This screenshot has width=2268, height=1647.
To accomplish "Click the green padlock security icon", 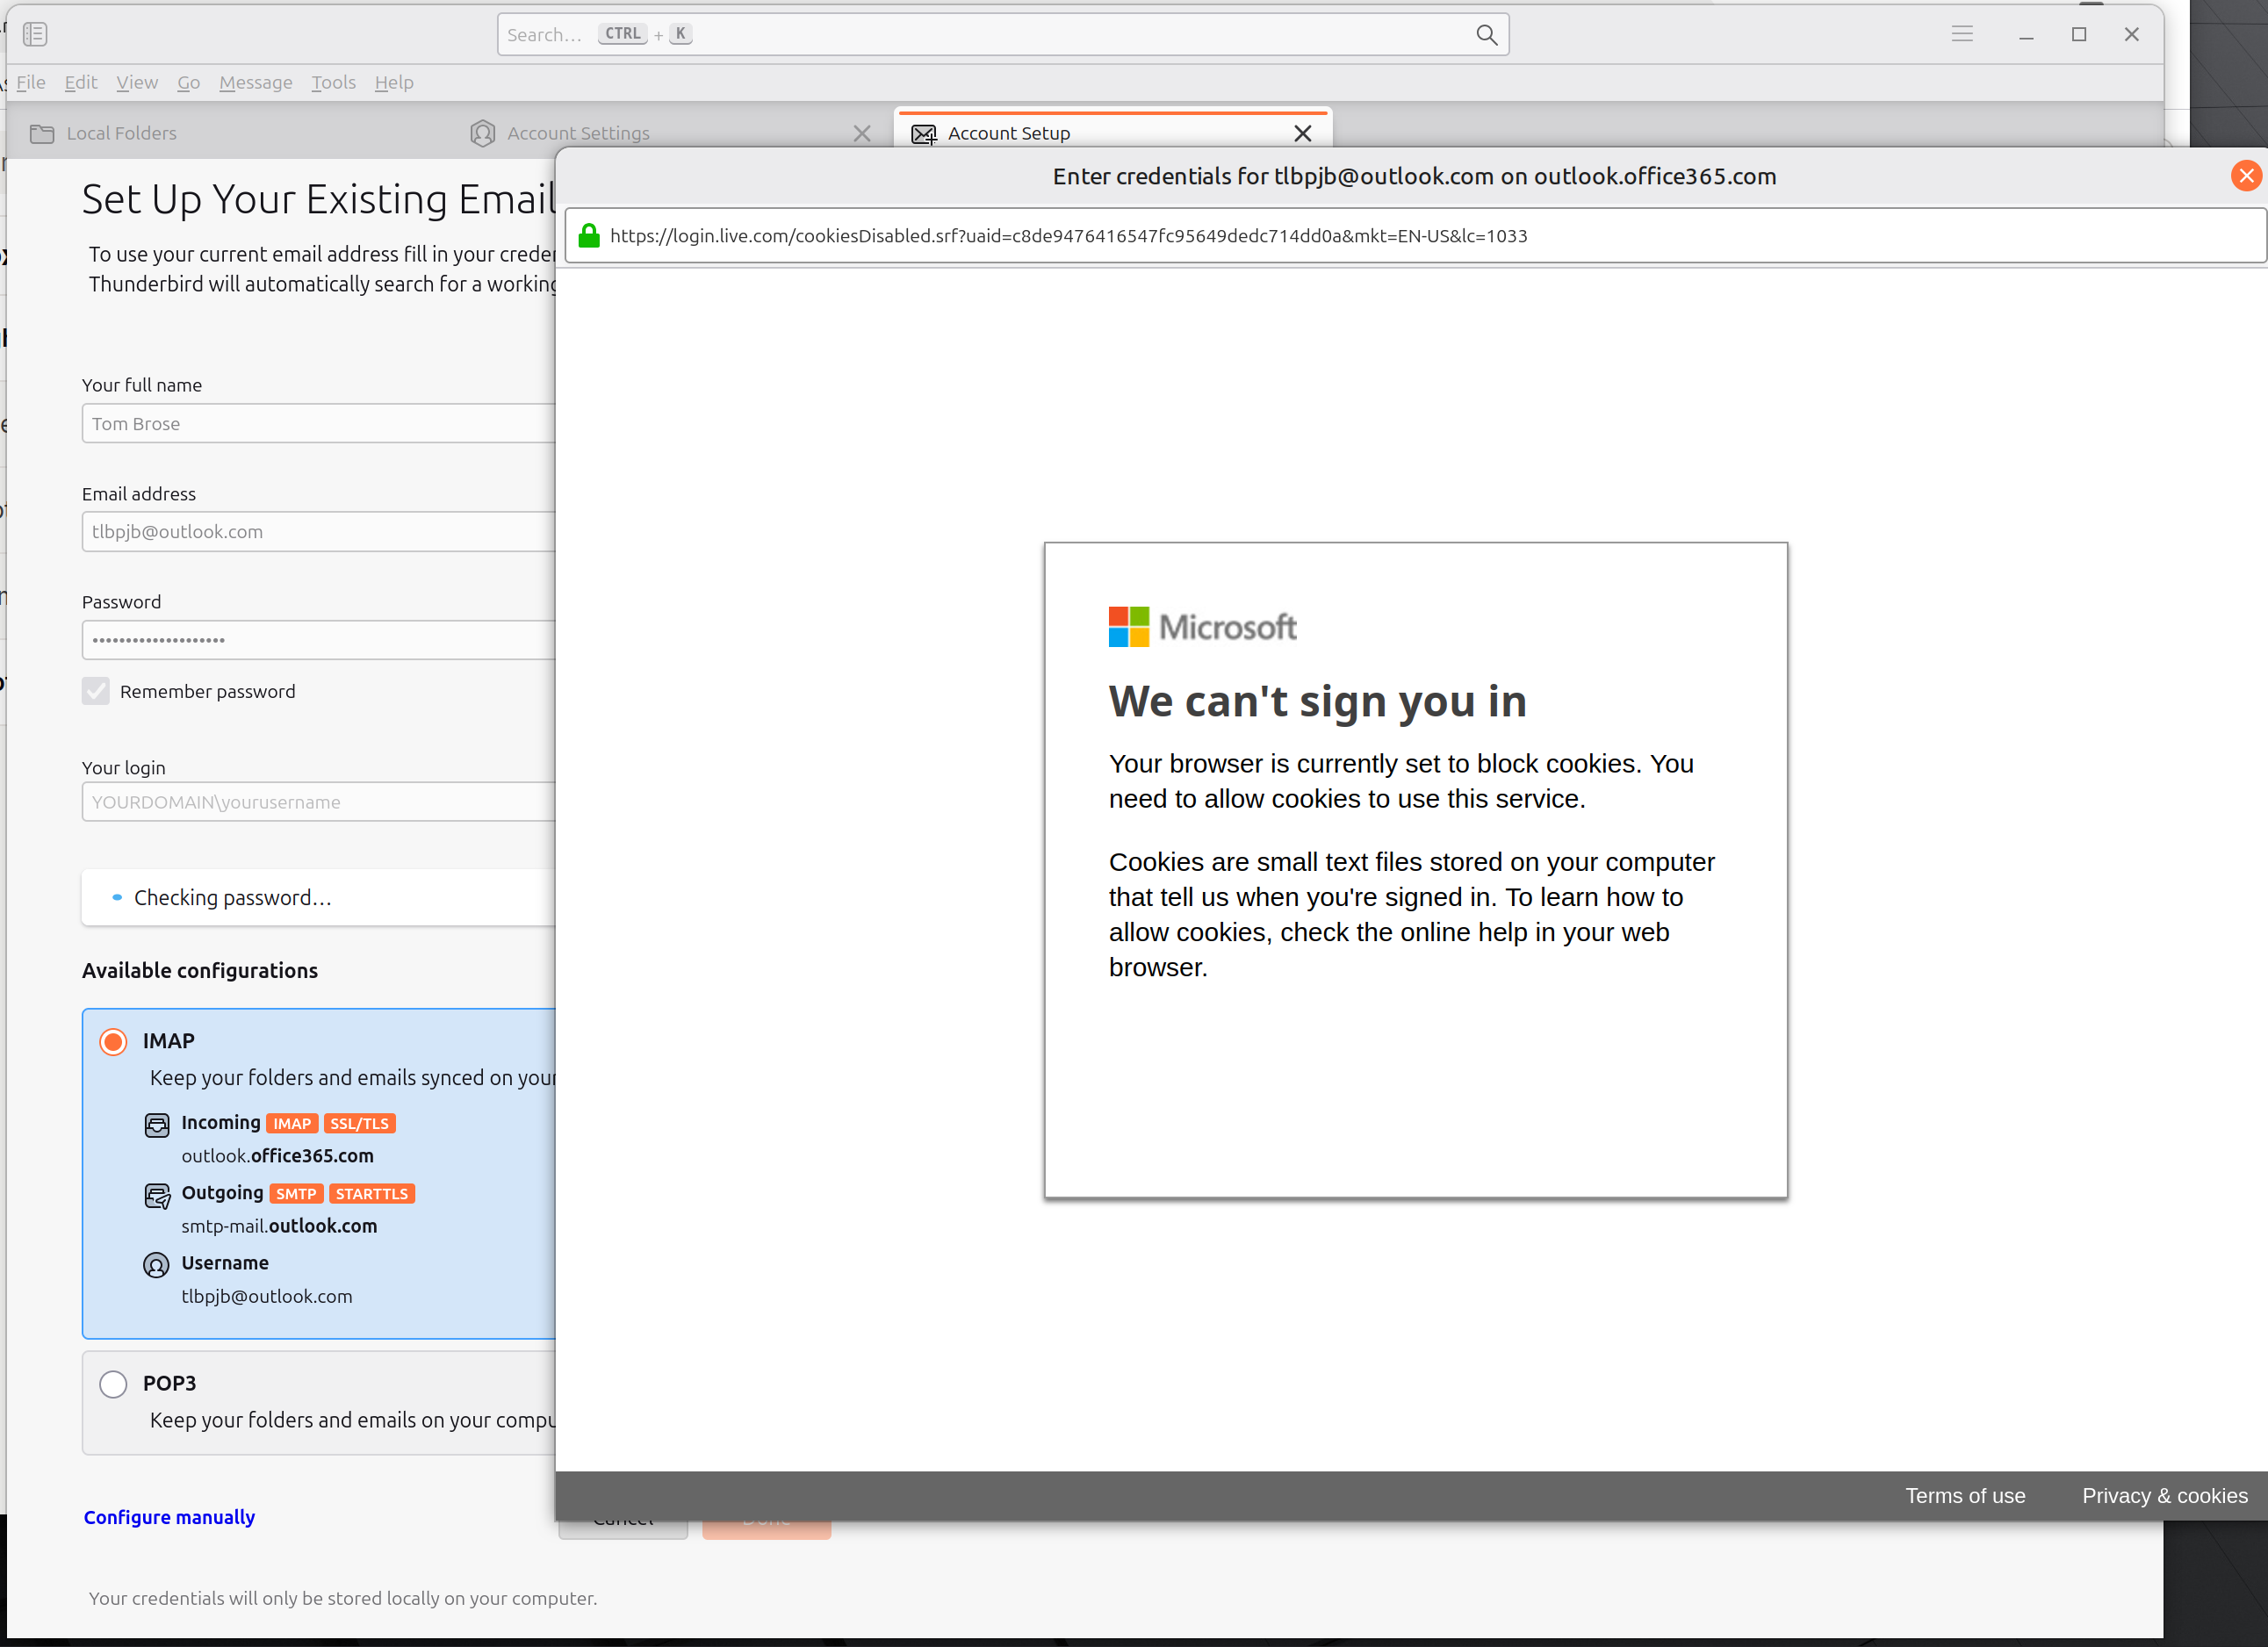I will (x=589, y=236).
